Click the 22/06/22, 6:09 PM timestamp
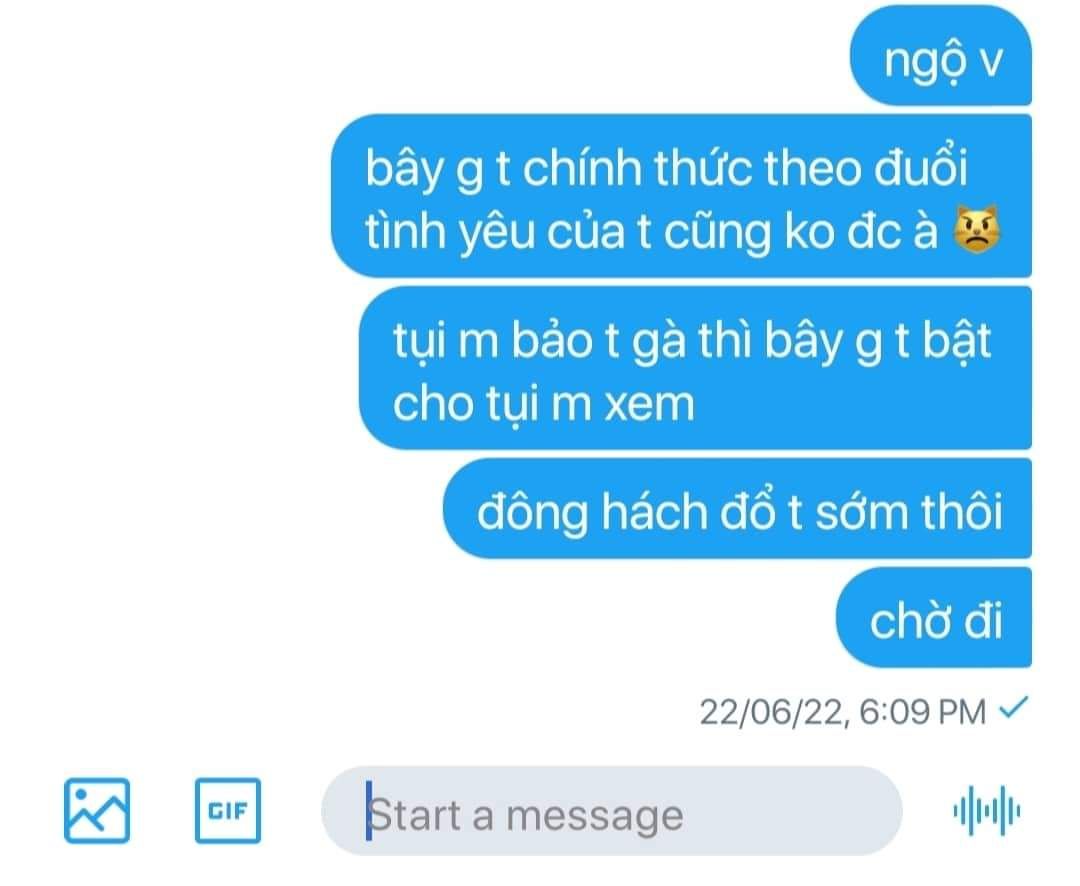This screenshot has width=1080, height=886. coord(843,712)
